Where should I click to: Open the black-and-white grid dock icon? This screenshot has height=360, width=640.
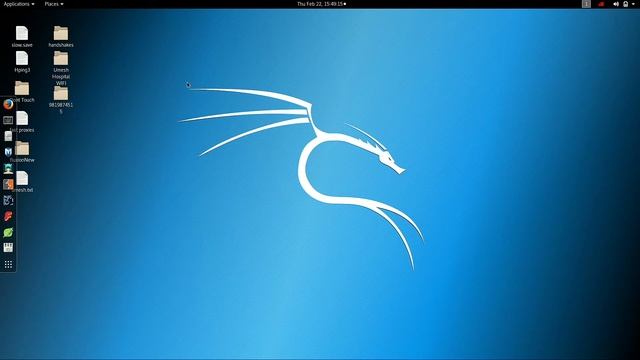(8, 248)
